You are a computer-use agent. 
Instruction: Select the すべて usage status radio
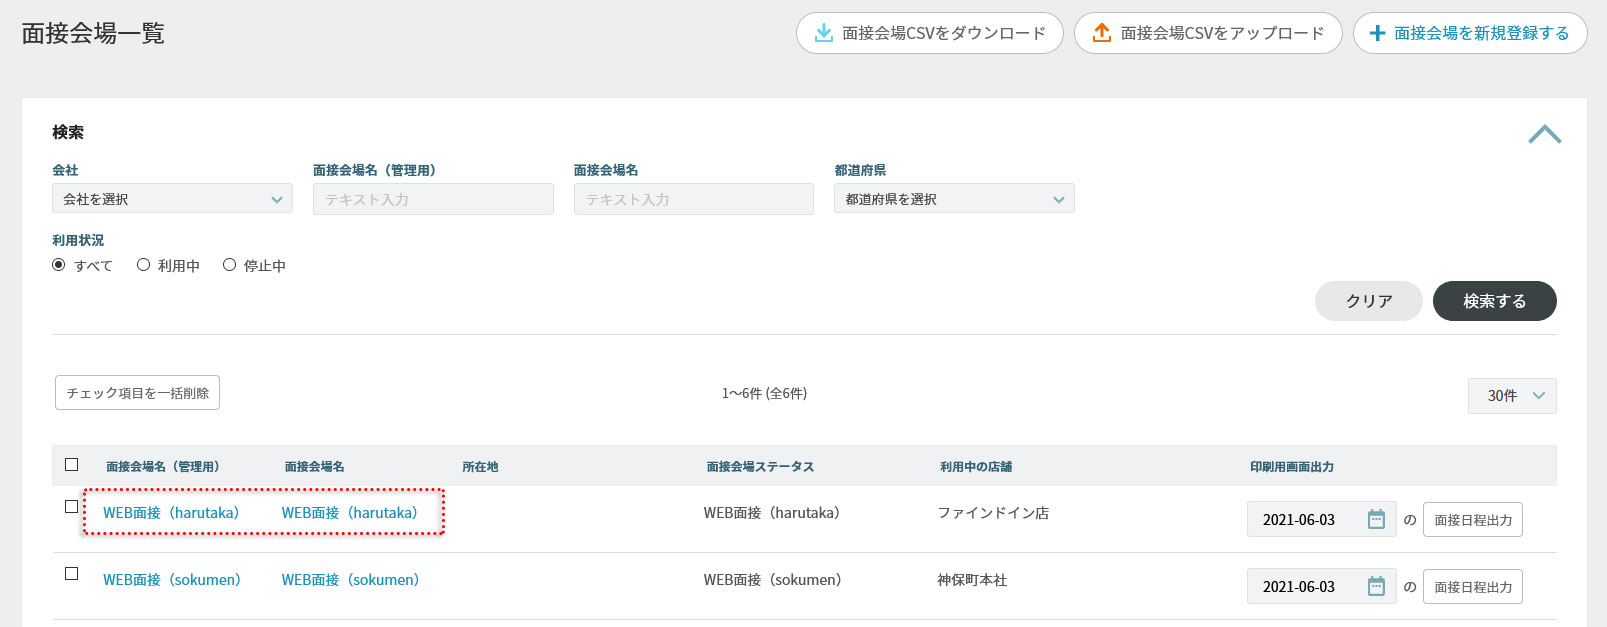click(59, 265)
